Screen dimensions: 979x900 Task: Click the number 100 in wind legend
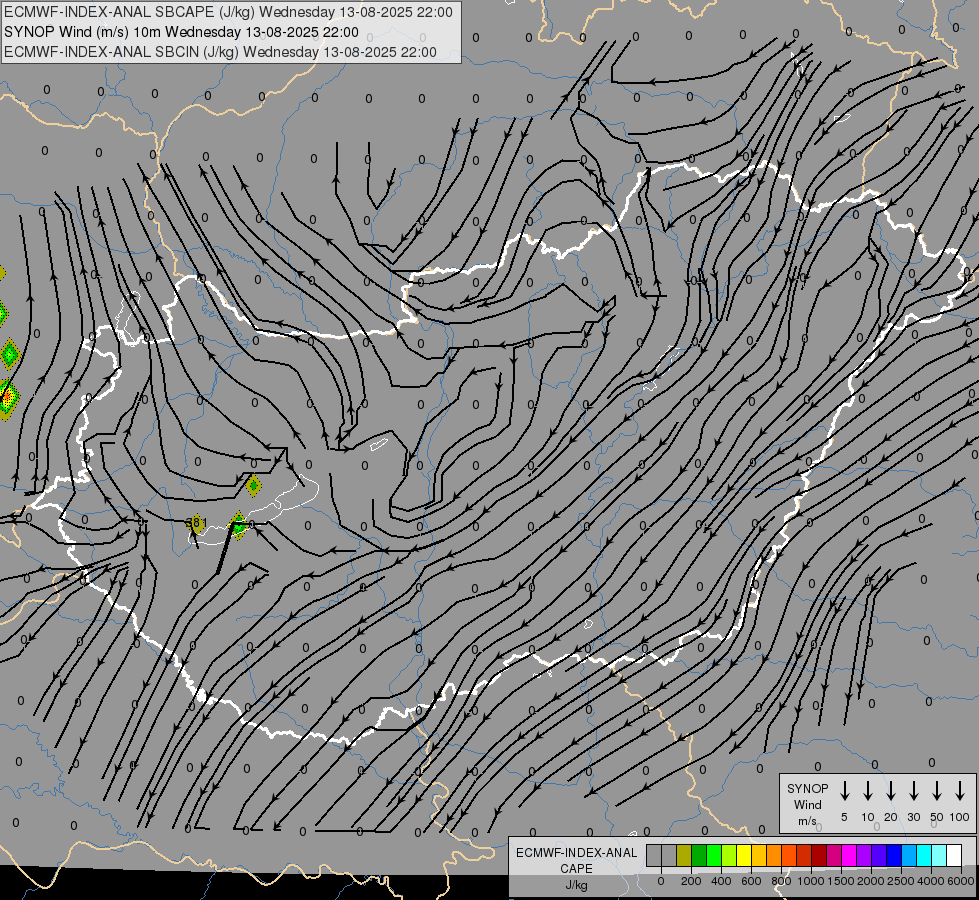pyautogui.click(x=960, y=817)
